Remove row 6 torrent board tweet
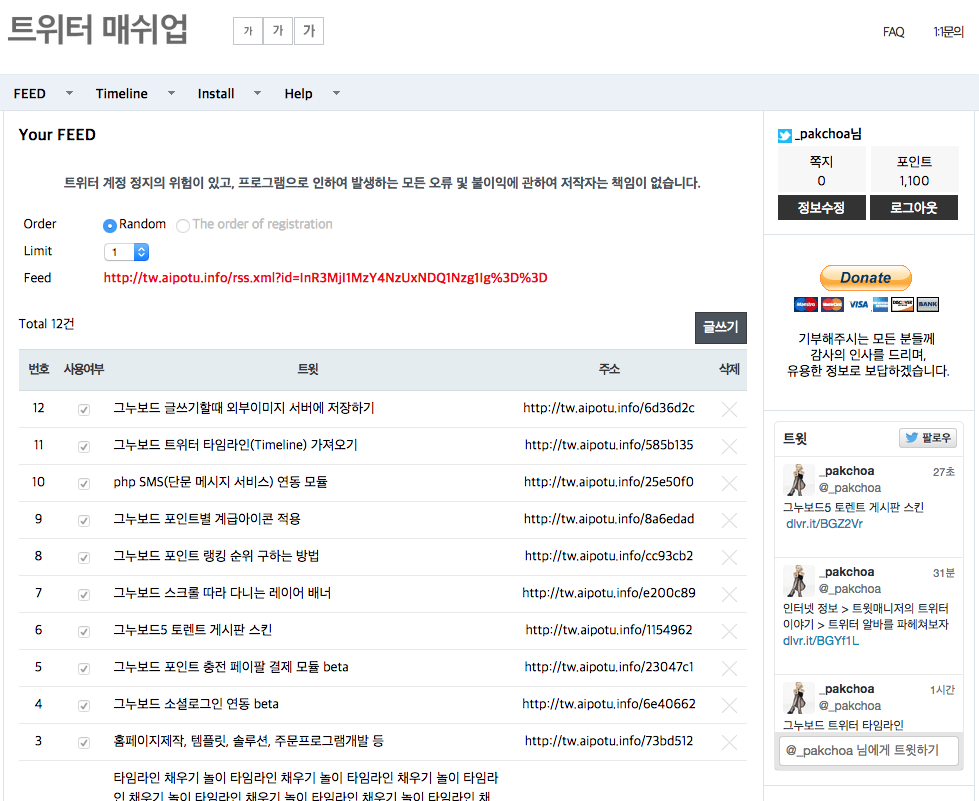This screenshot has width=979, height=801. [x=729, y=631]
